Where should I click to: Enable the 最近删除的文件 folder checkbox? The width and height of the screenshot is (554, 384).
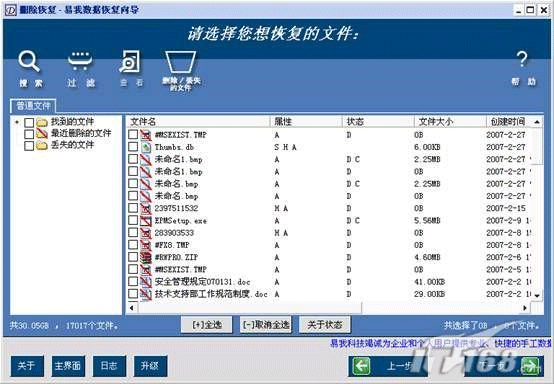tap(29, 134)
